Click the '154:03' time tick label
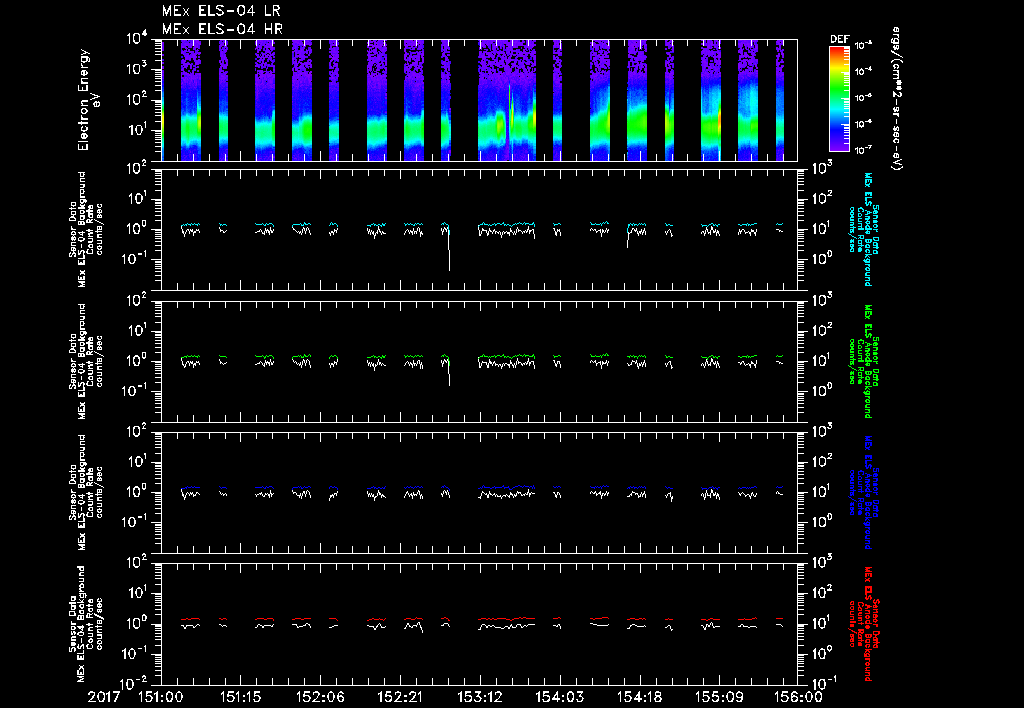Image resolution: width=1024 pixels, height=708 pixels. click(559, 698)
